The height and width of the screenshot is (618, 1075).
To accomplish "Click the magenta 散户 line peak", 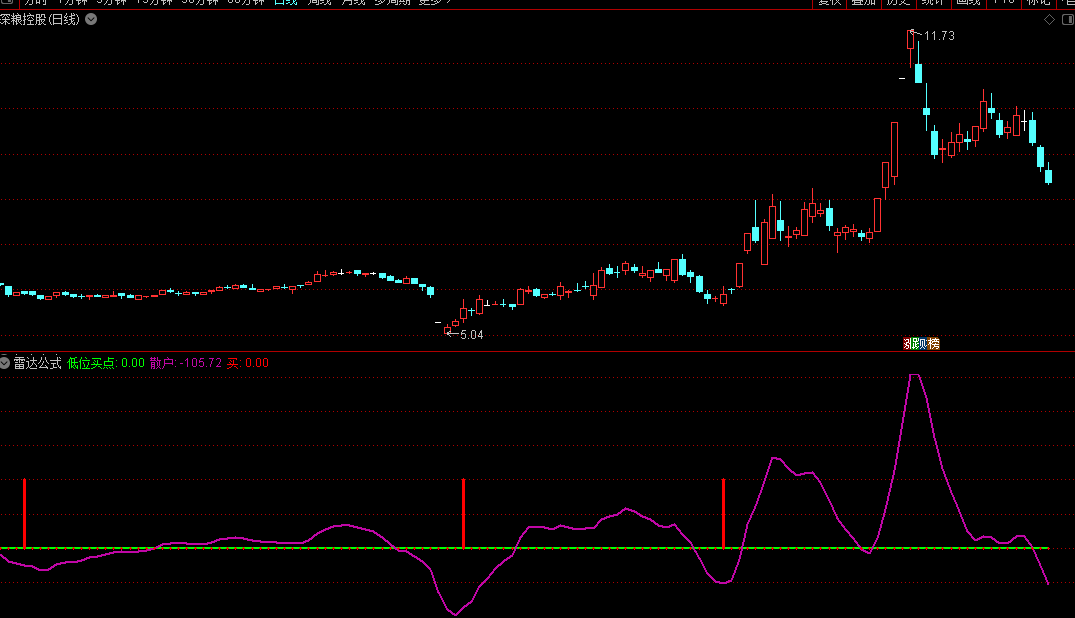I will (914, 375).
